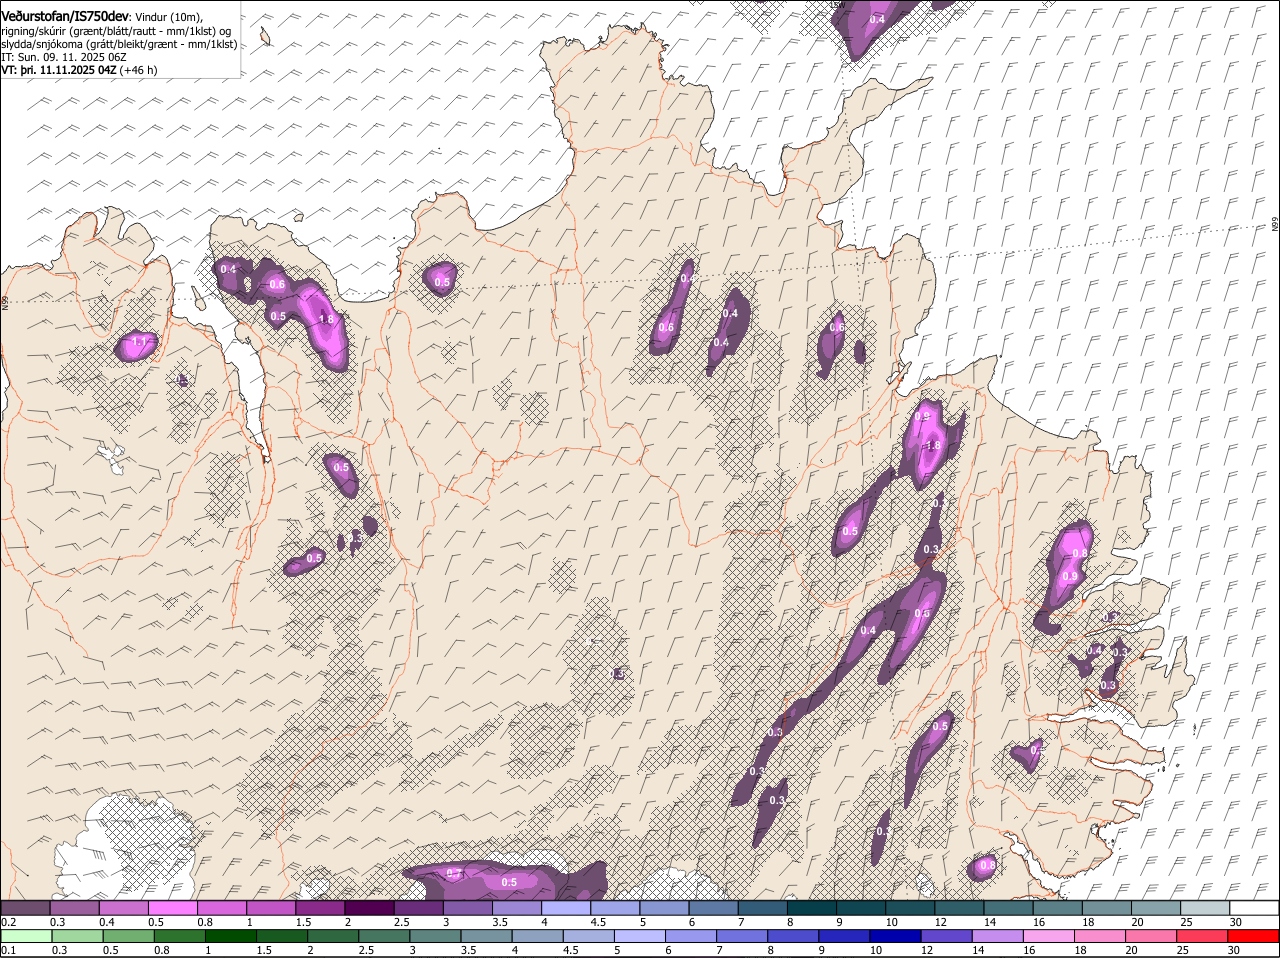Pick the dark violet swatch between 2 and 2.5
Viewport: 1280px width, 958px height.
coord(370,908)
